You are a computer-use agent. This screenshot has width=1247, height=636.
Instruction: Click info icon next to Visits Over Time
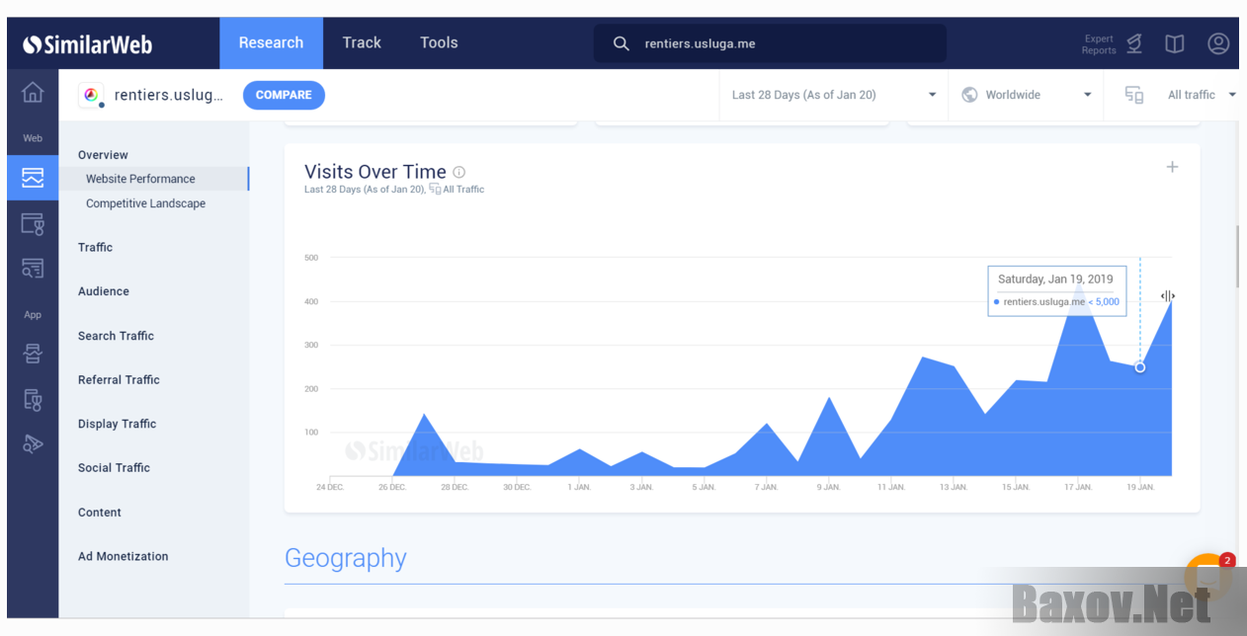(x=459, y=172)
